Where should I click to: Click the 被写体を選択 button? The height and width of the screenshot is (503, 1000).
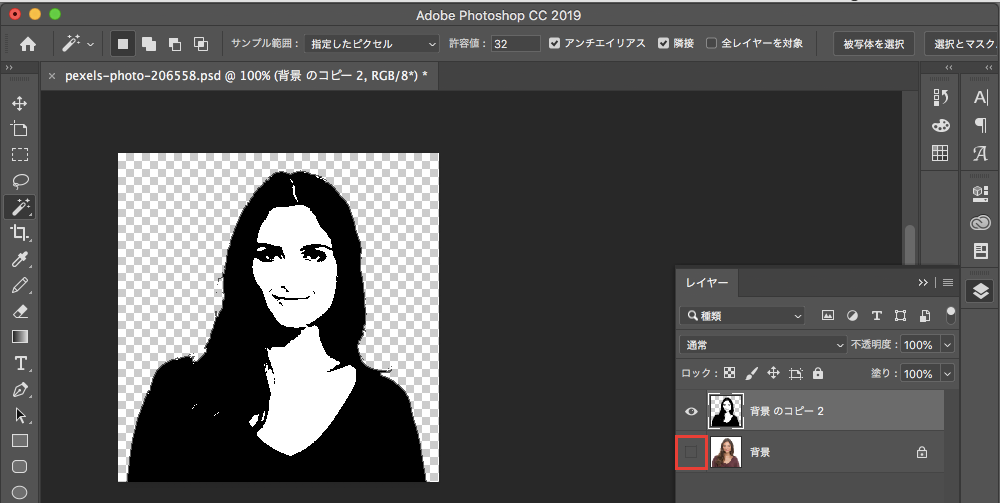pyautogui.click(x=873, y=44)
